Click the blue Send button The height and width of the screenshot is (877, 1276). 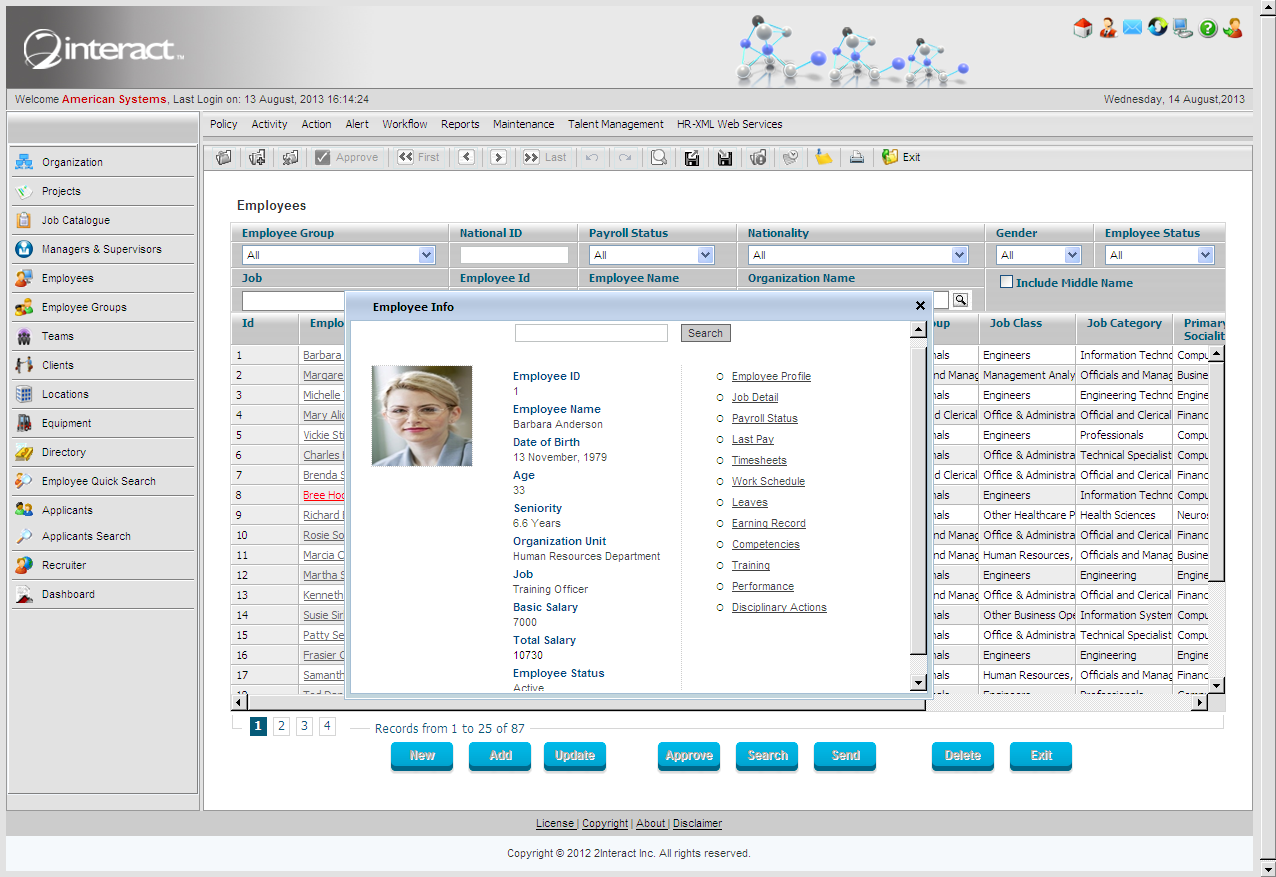coord(845,756)
